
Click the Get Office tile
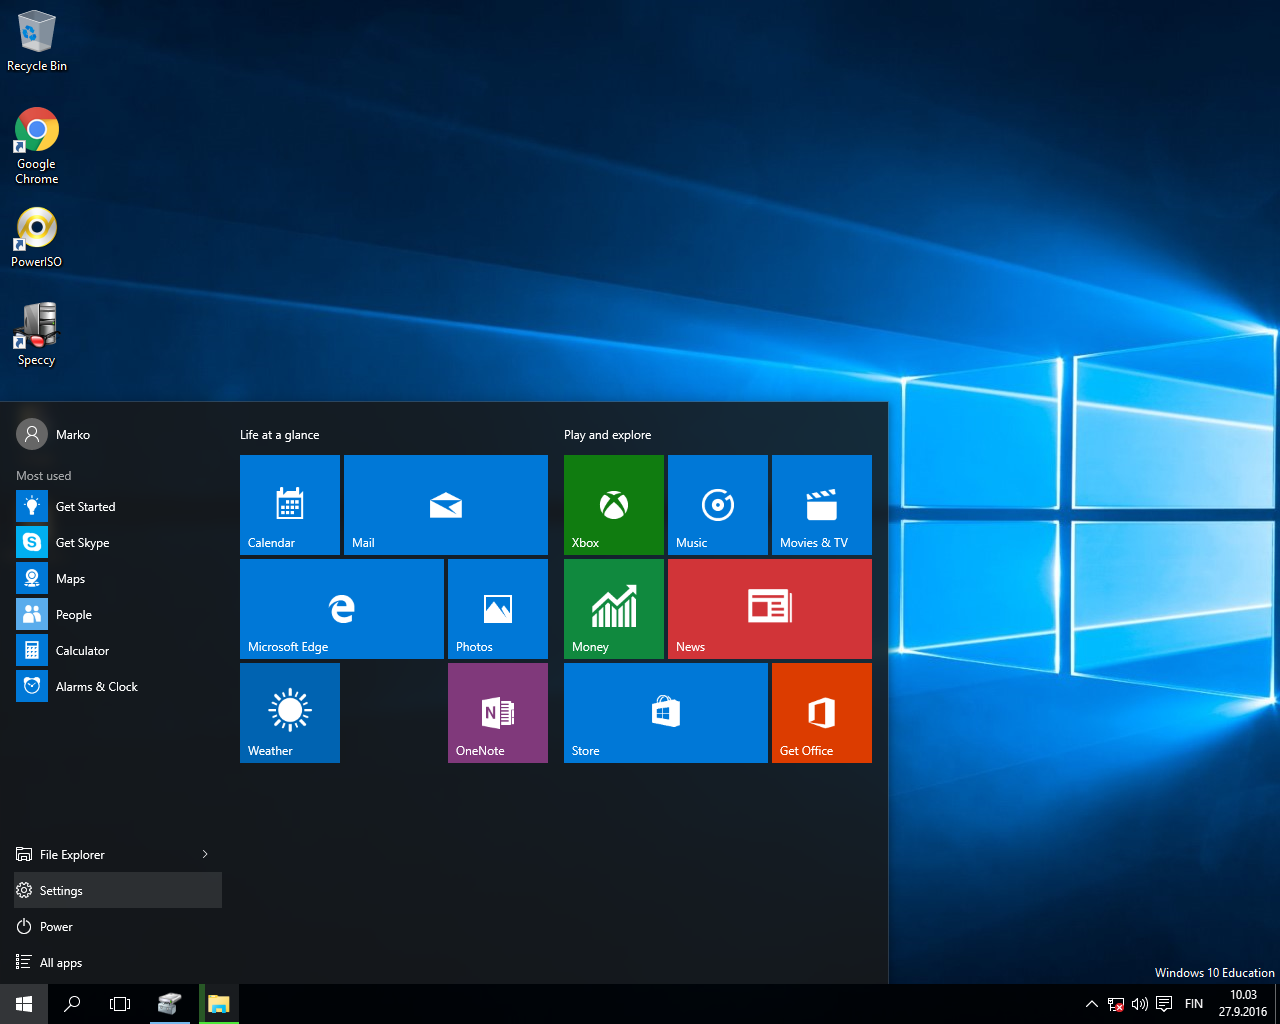(821, 712)
